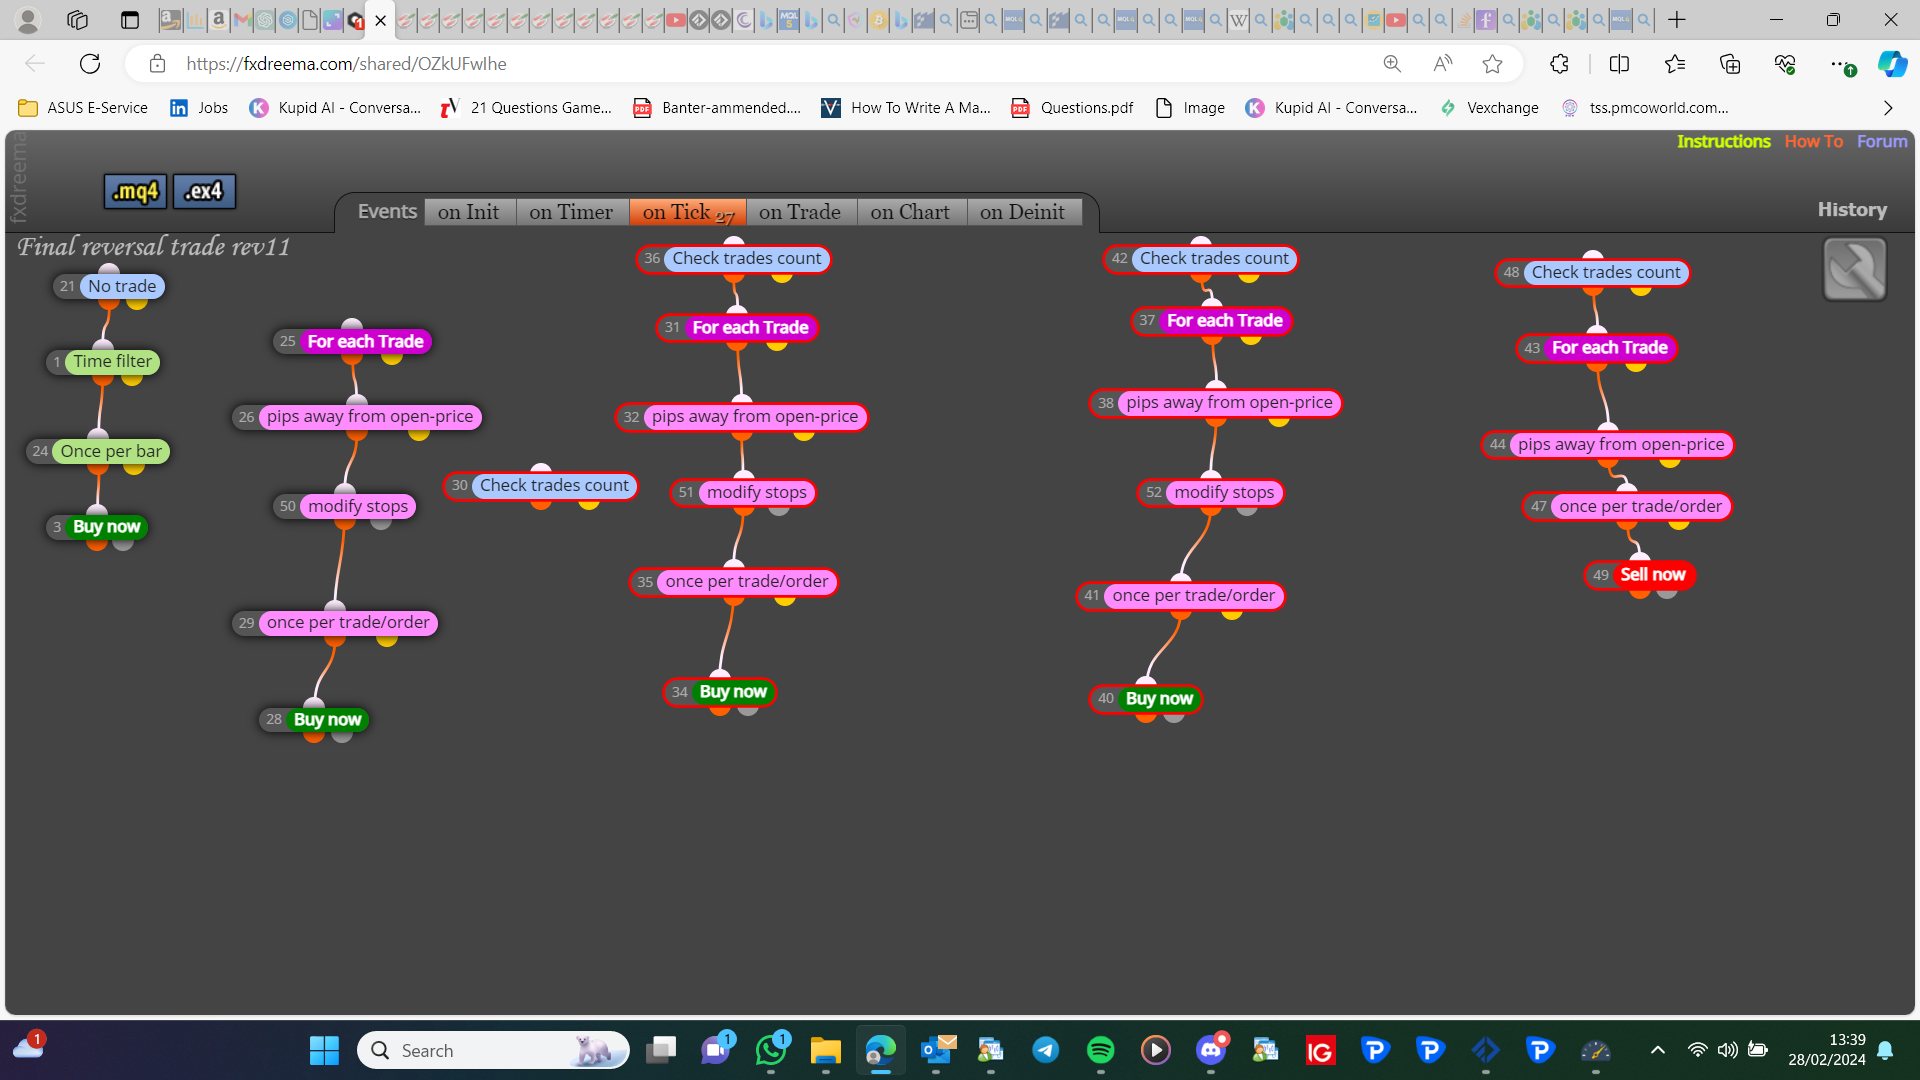Click the taskbar Search box
Viewport: 1920px width, 1080px height.
point(493,1050)
